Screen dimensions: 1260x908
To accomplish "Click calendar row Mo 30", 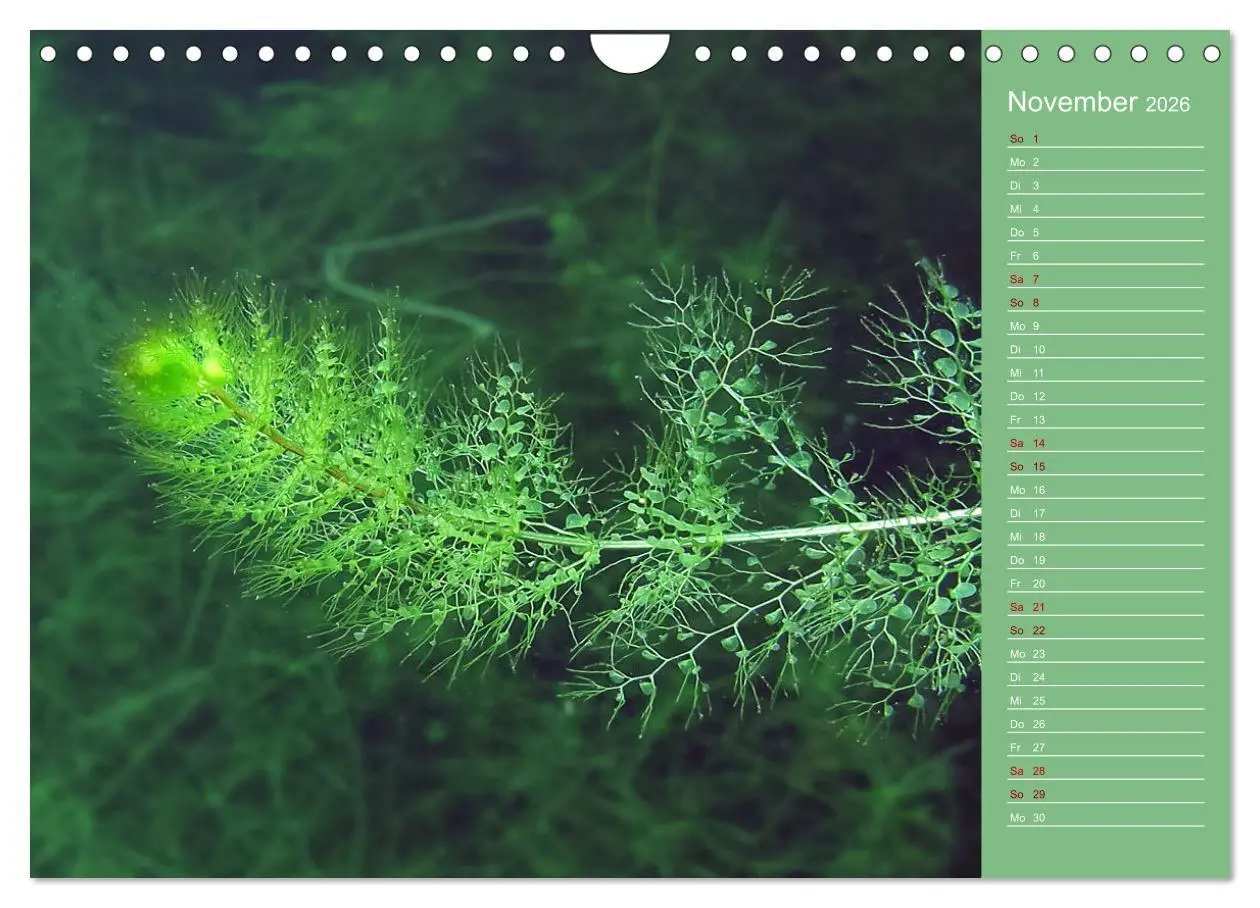I will coord(1105,818).
